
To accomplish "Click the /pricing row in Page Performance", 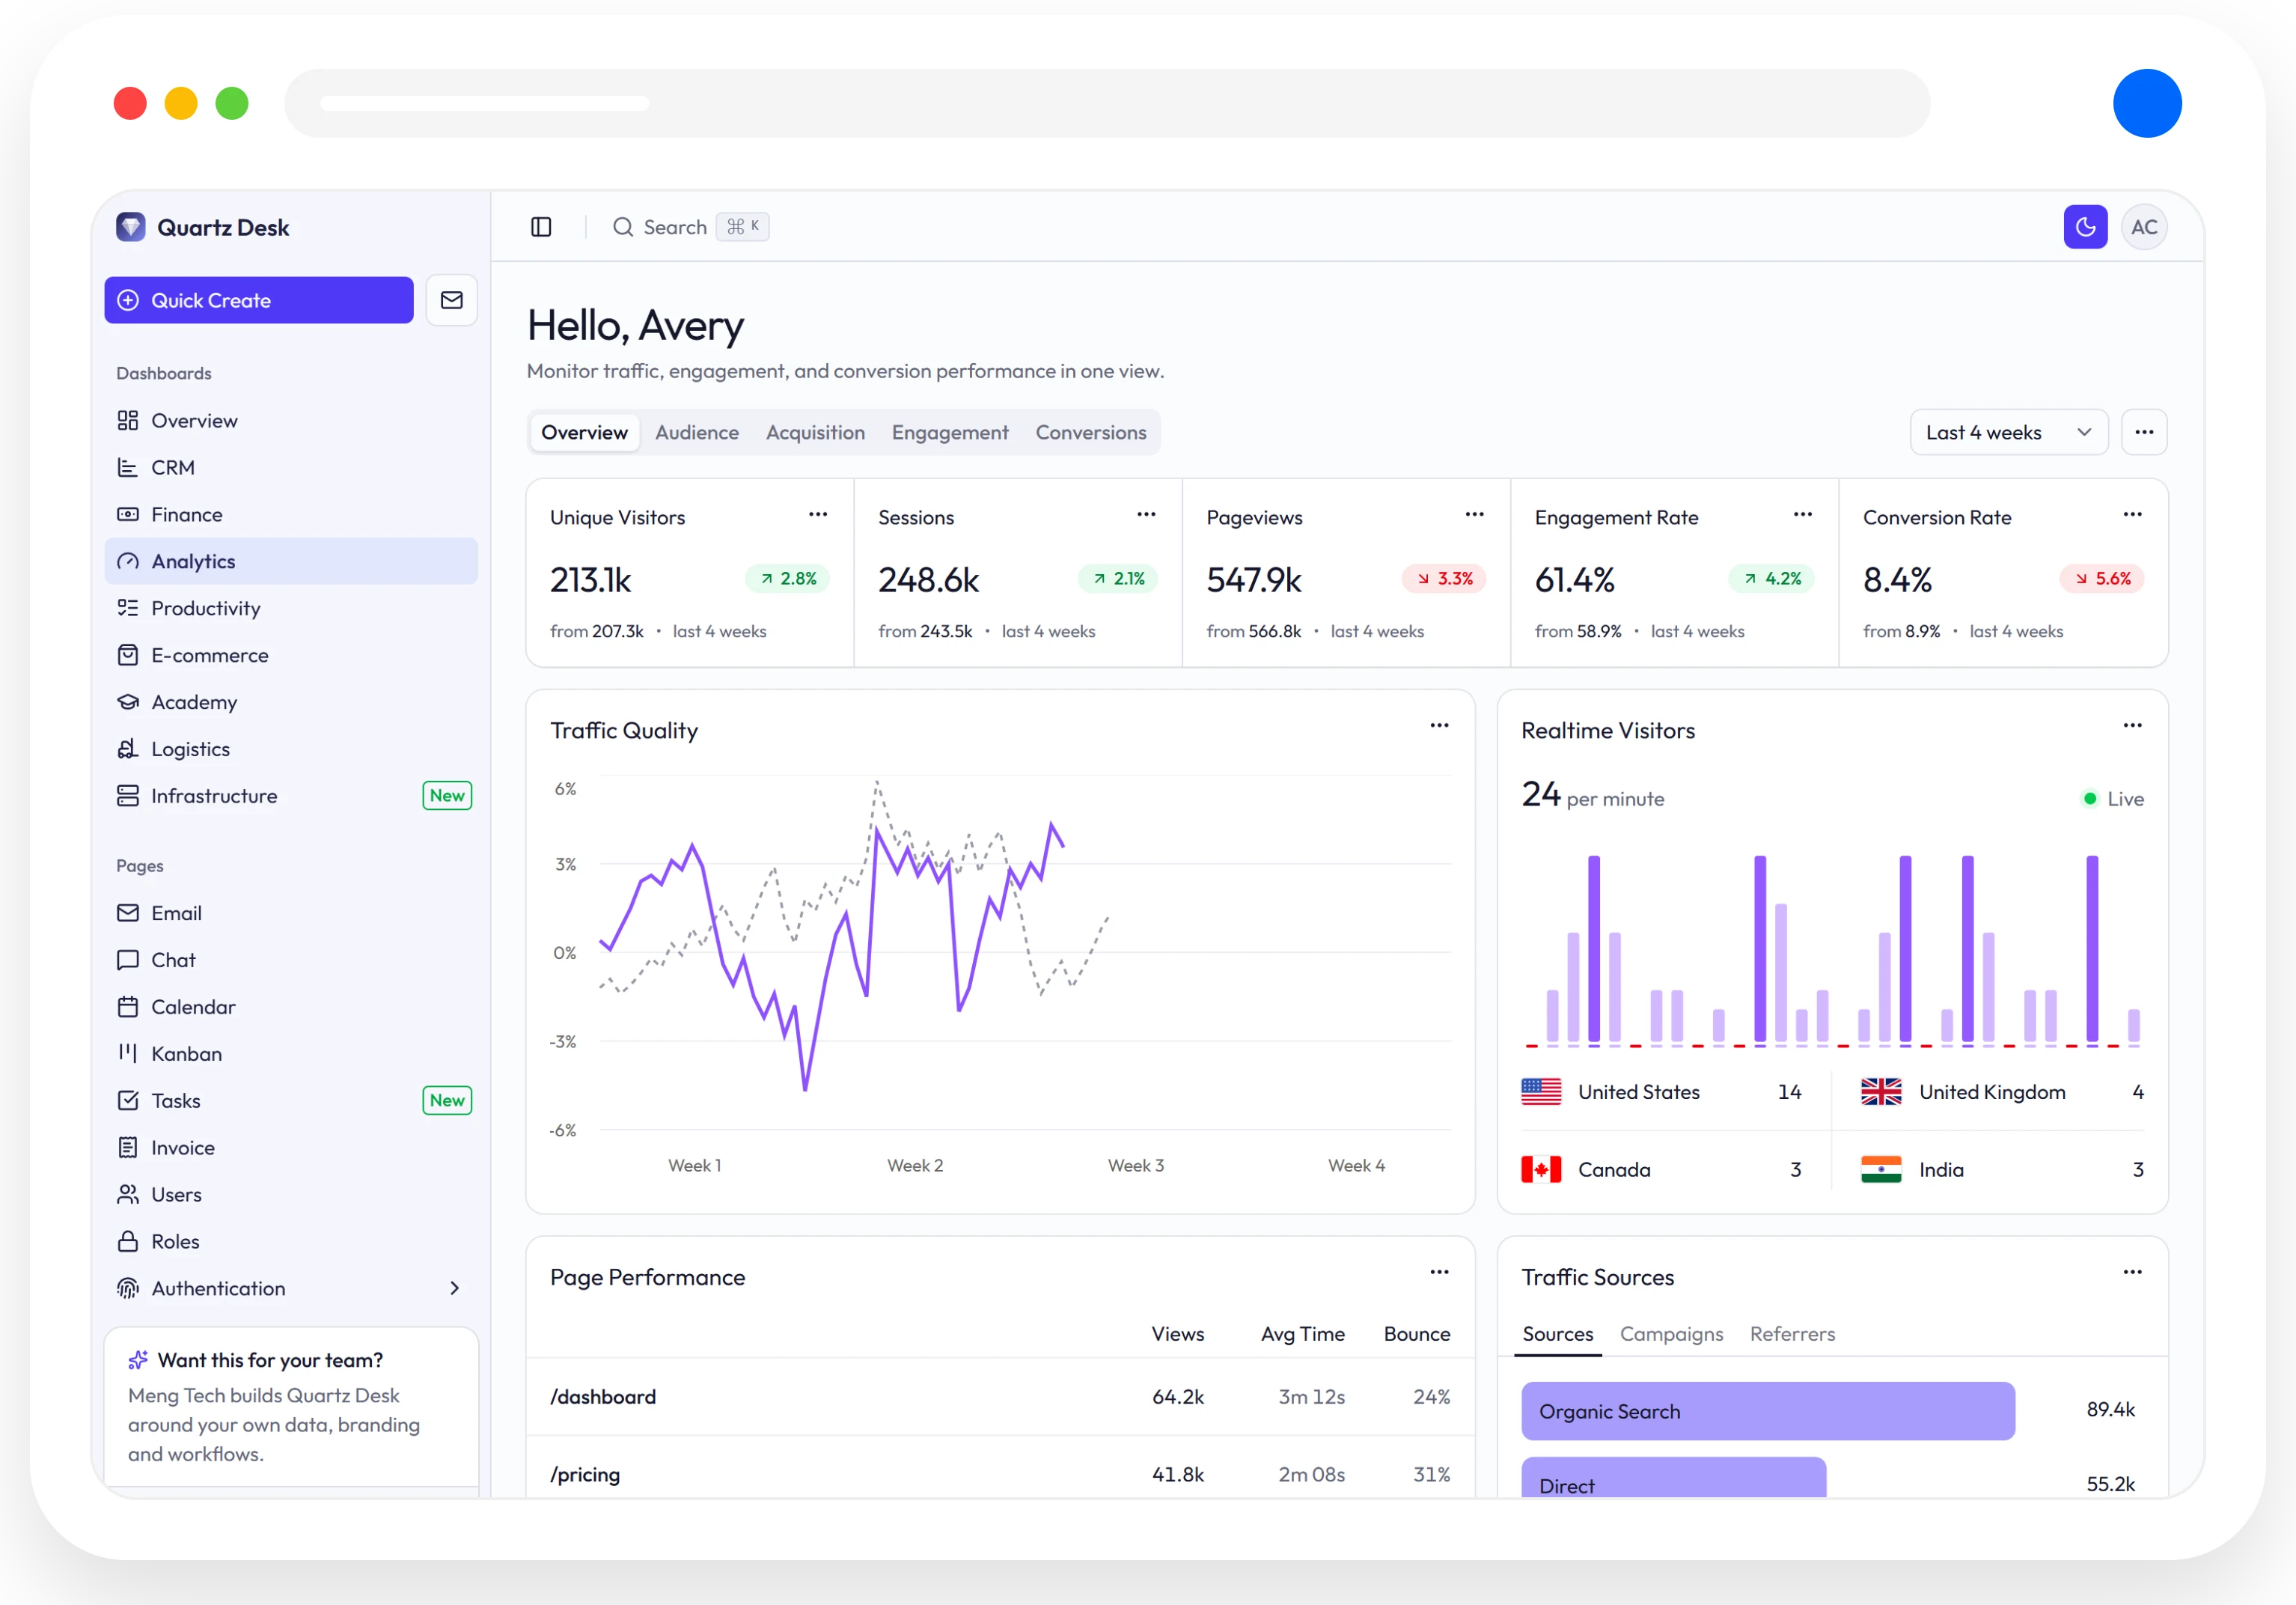I will click(x=1000, y=1468).
